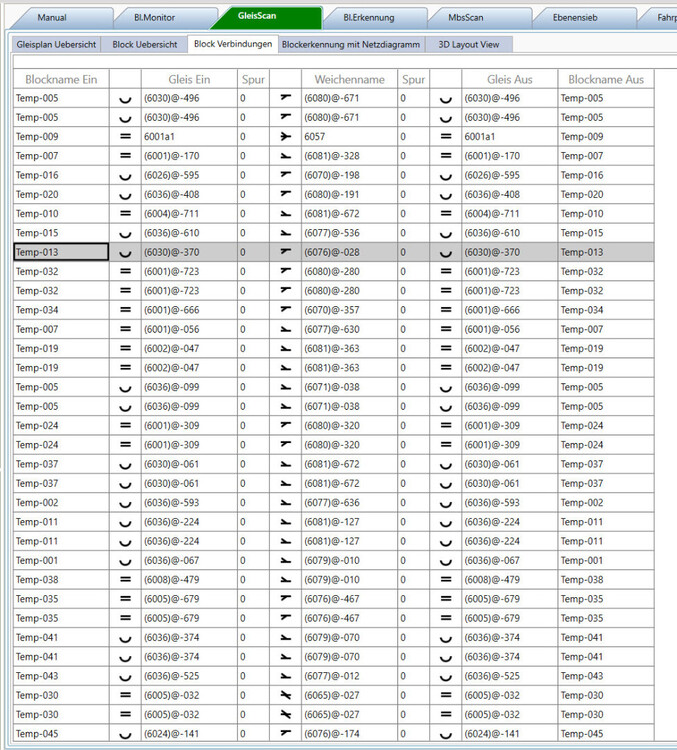
Task: Select the Block Verbindungen sub-tab
Action: click(233, 44)
